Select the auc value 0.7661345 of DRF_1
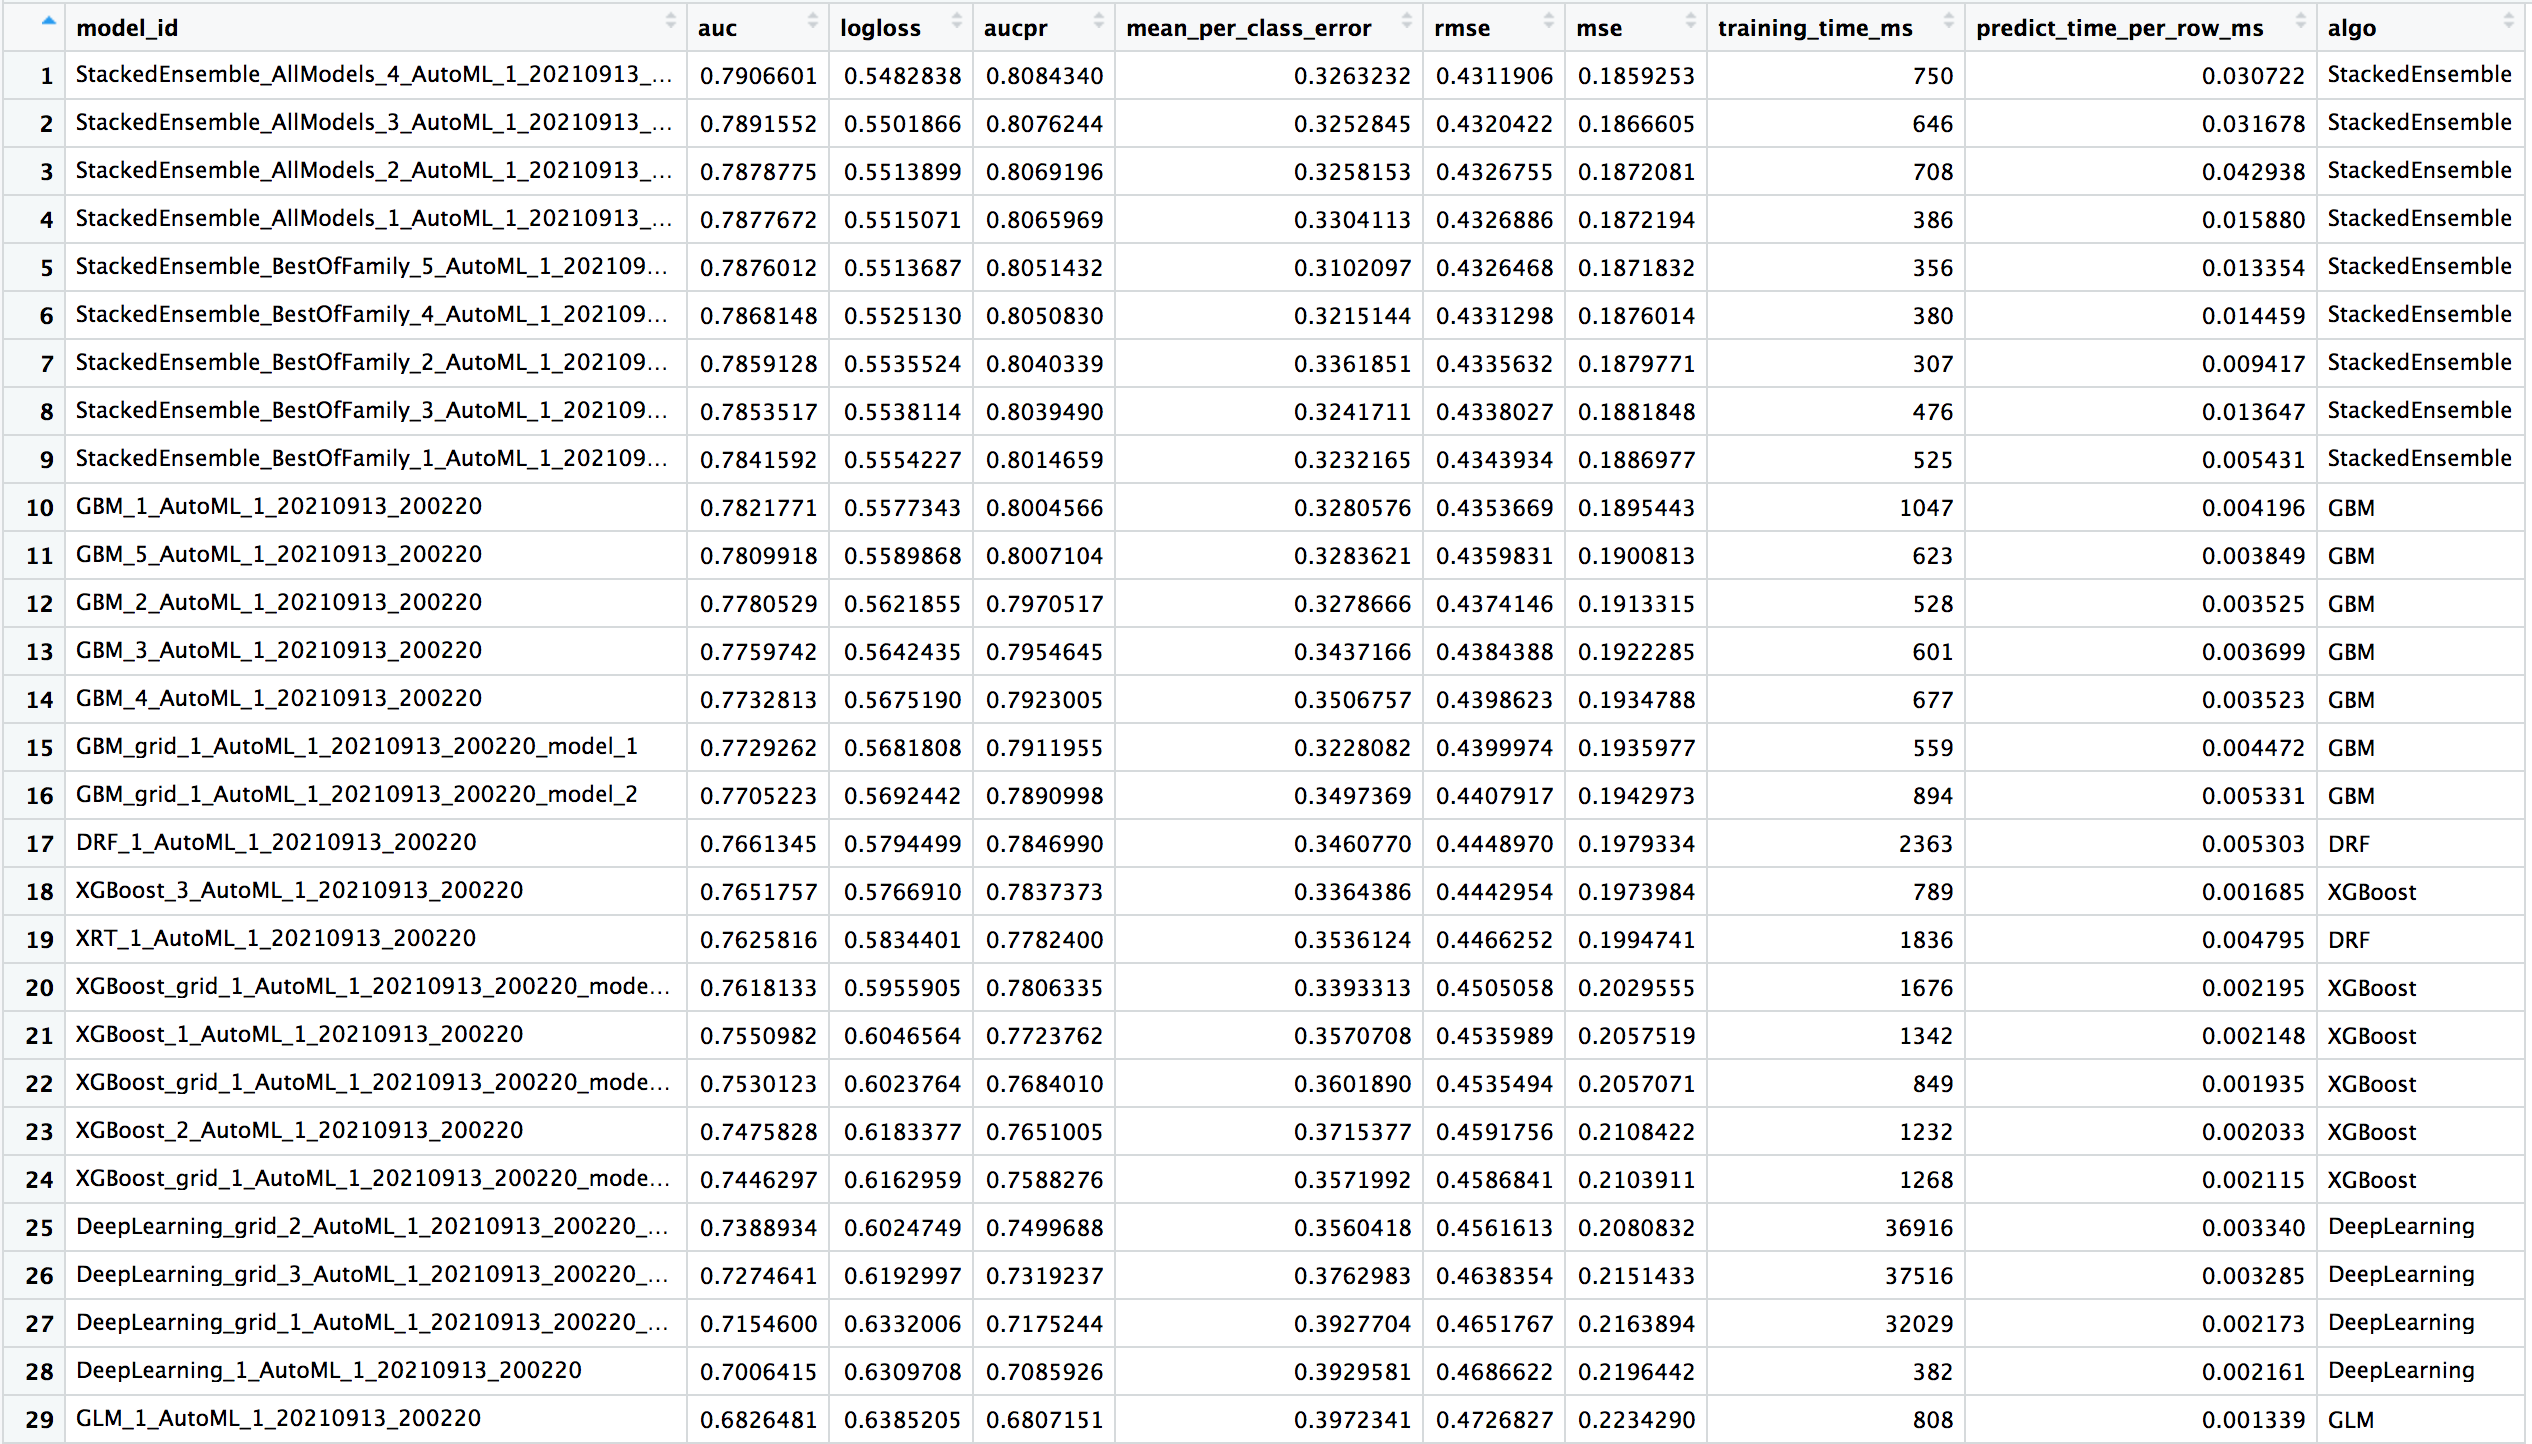This screenshot has width=2532, height=1444. tap(758, 843)
